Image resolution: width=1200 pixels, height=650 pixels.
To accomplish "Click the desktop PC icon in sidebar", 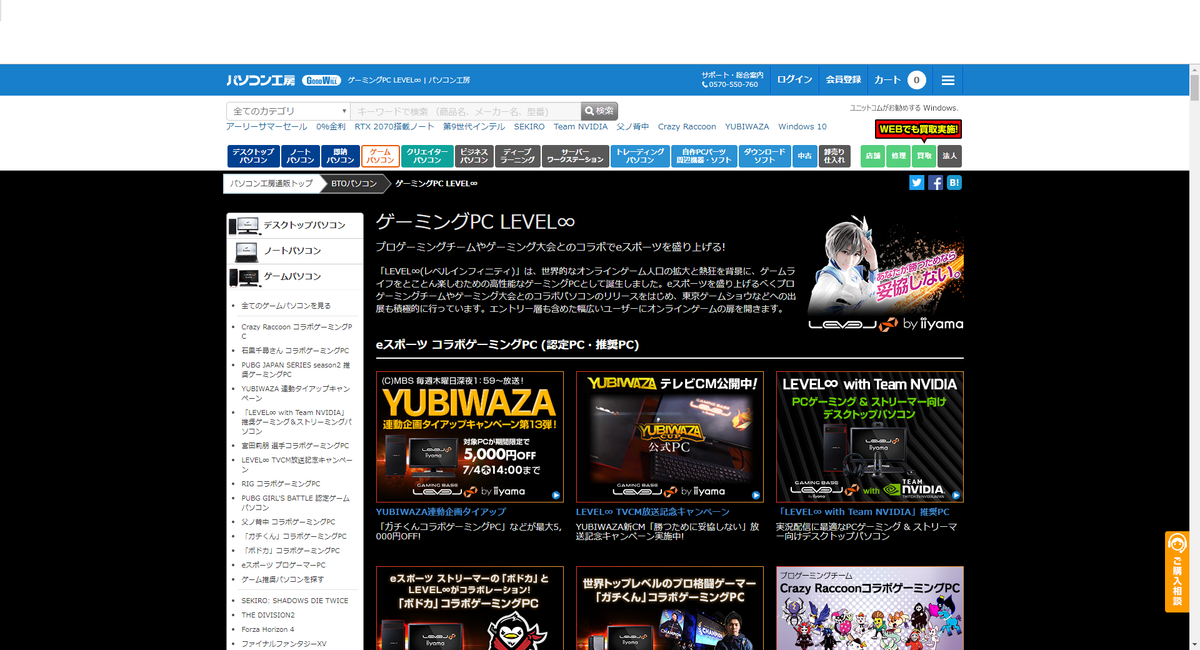I will pos(244,226).
